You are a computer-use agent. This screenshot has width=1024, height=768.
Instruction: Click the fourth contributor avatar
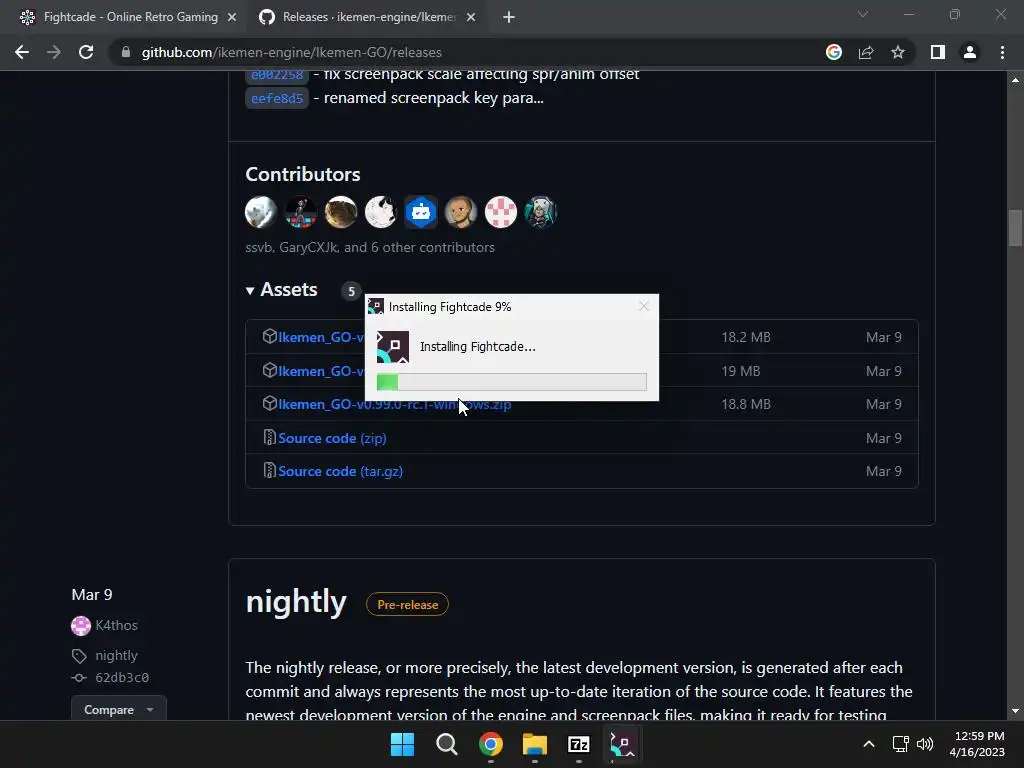click(381, 212)
